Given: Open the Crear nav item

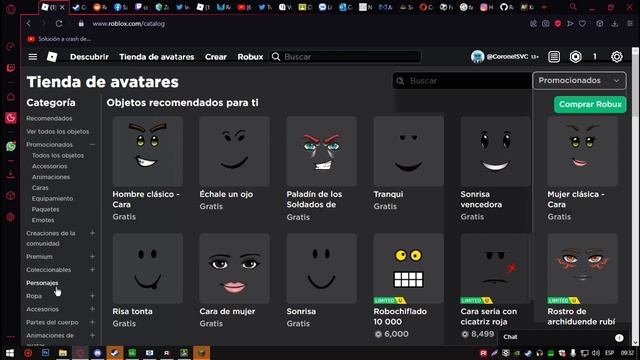Looking at the screenshot, I should pos(216,57).
